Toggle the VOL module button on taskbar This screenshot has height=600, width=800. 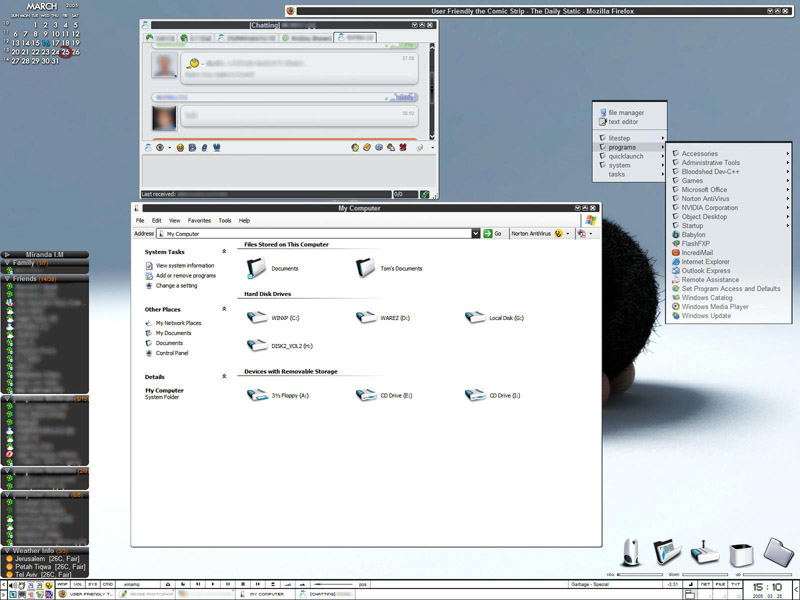coord(78,584)
